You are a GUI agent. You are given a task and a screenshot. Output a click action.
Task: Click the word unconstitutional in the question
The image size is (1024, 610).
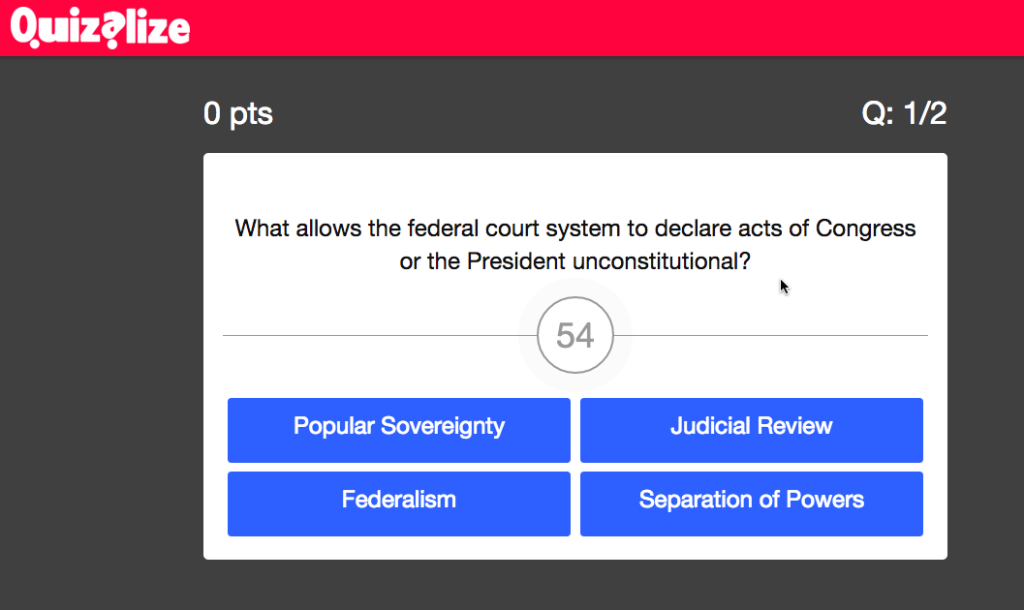click(x=662, y=261)
